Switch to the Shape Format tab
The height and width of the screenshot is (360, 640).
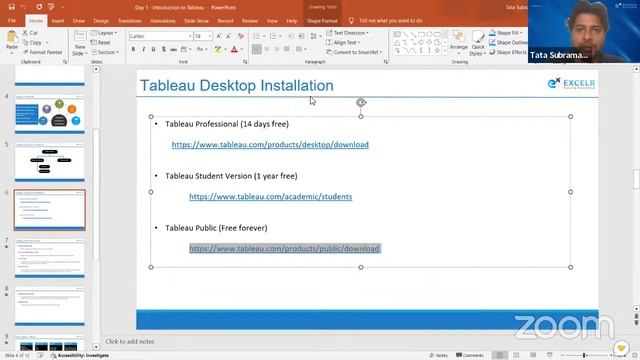coord(322,21)
